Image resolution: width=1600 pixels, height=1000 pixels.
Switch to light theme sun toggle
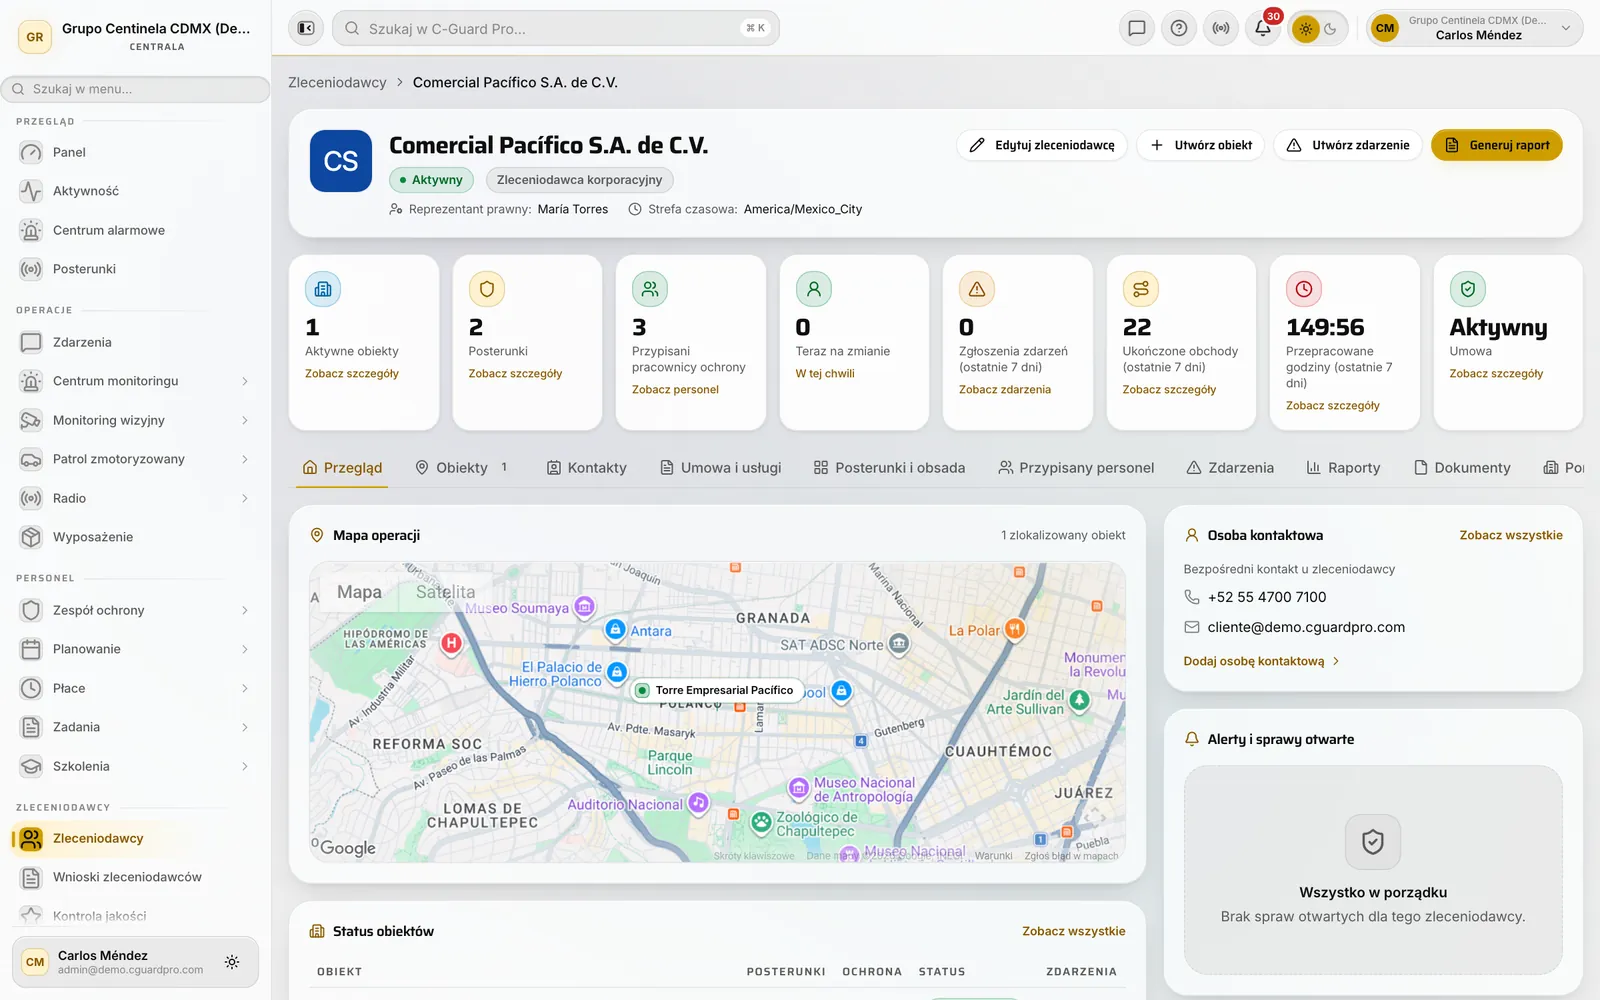point(1305,29)
